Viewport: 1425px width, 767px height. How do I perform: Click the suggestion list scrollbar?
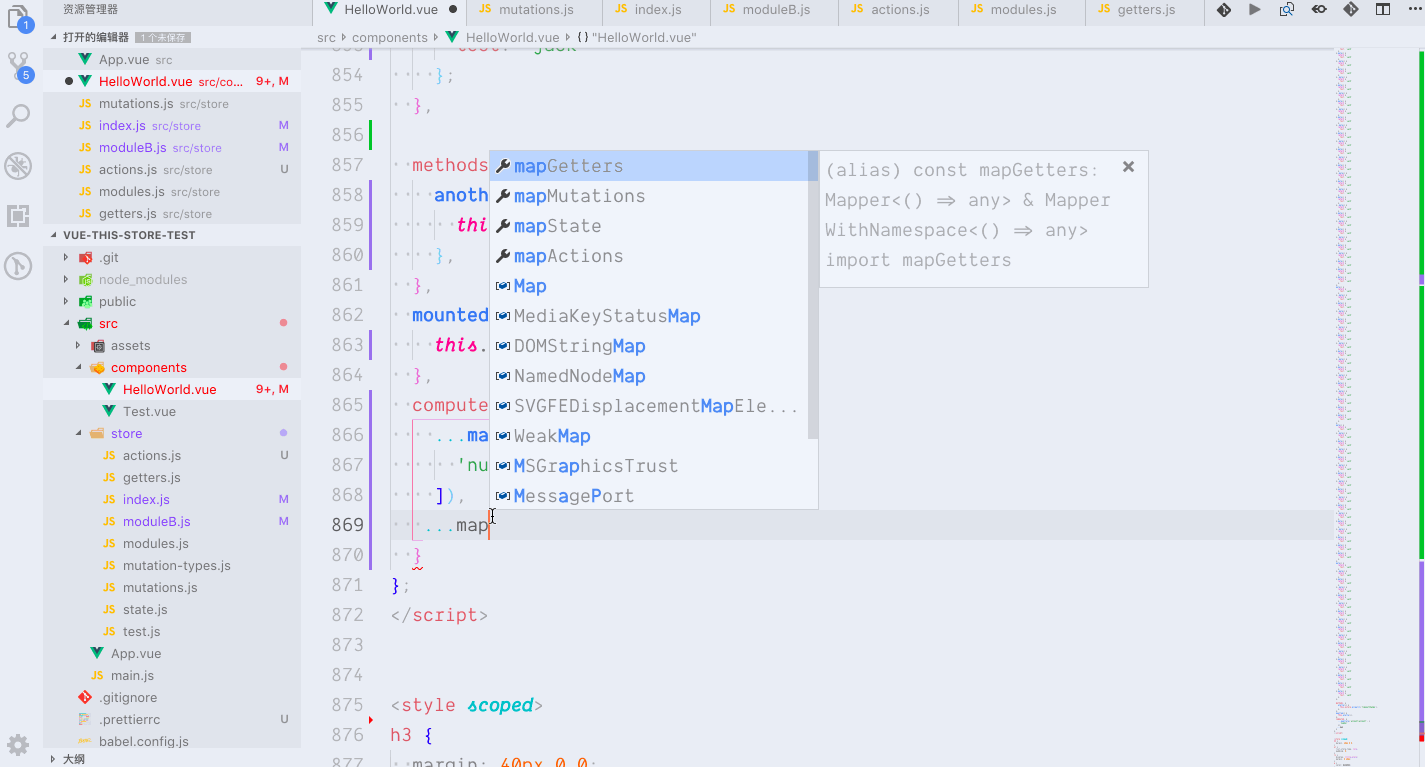(x=813, y=295)
